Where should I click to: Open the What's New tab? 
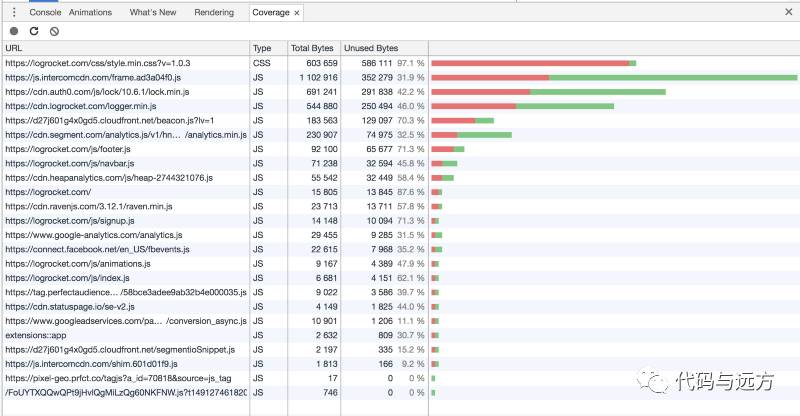153,12
